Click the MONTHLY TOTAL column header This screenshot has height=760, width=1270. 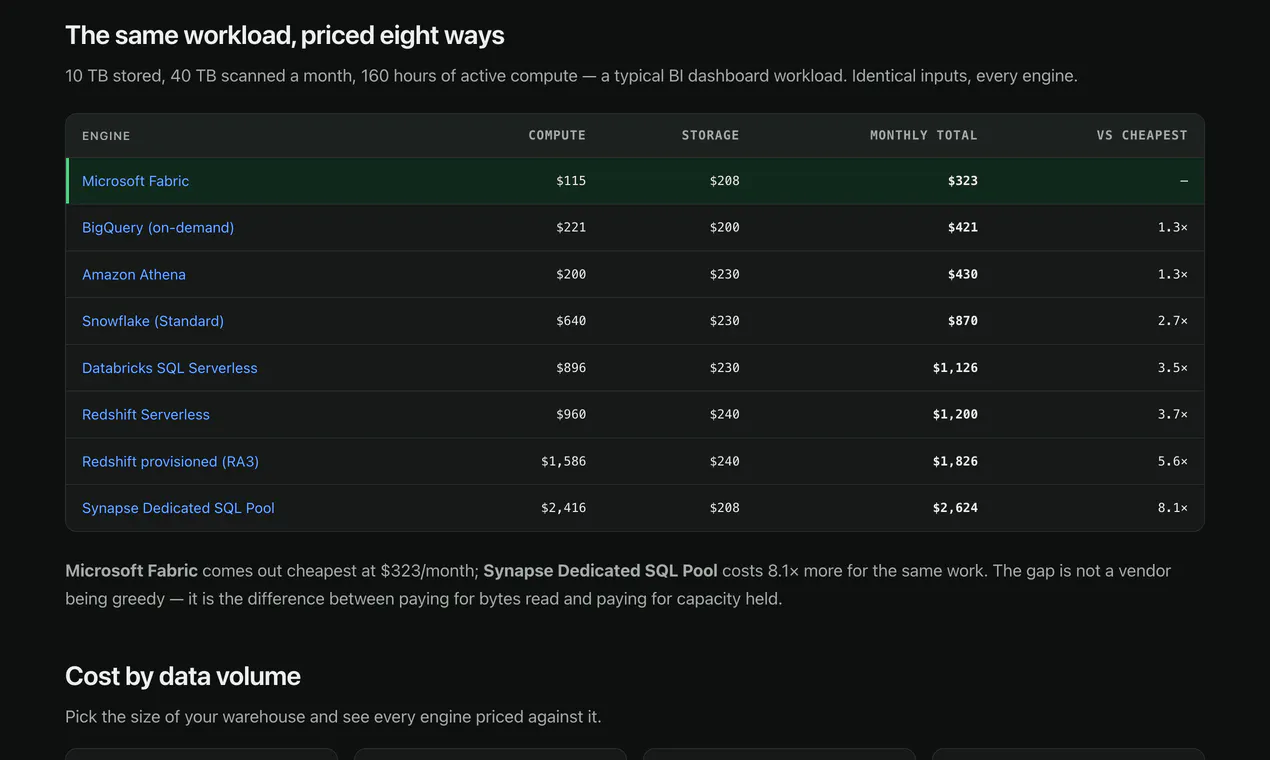pos(924,135)
